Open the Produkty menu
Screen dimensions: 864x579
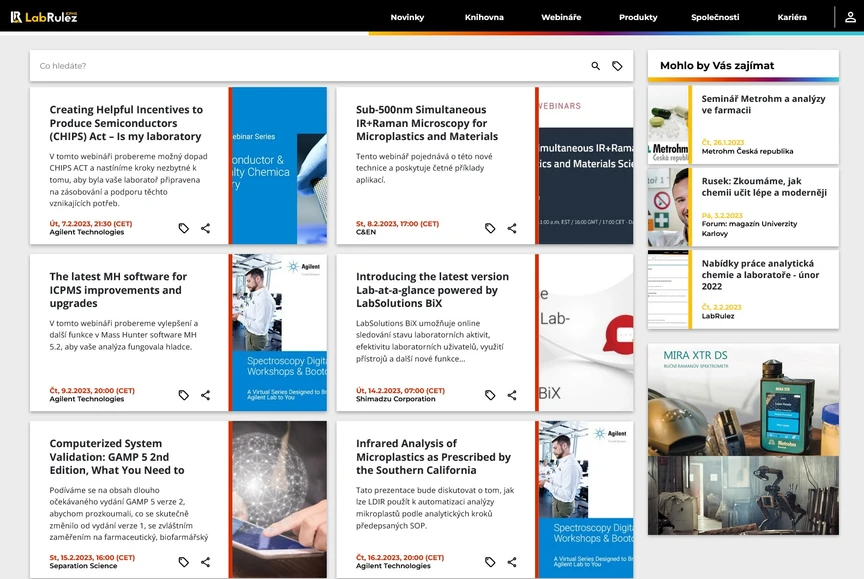point(638,17)
